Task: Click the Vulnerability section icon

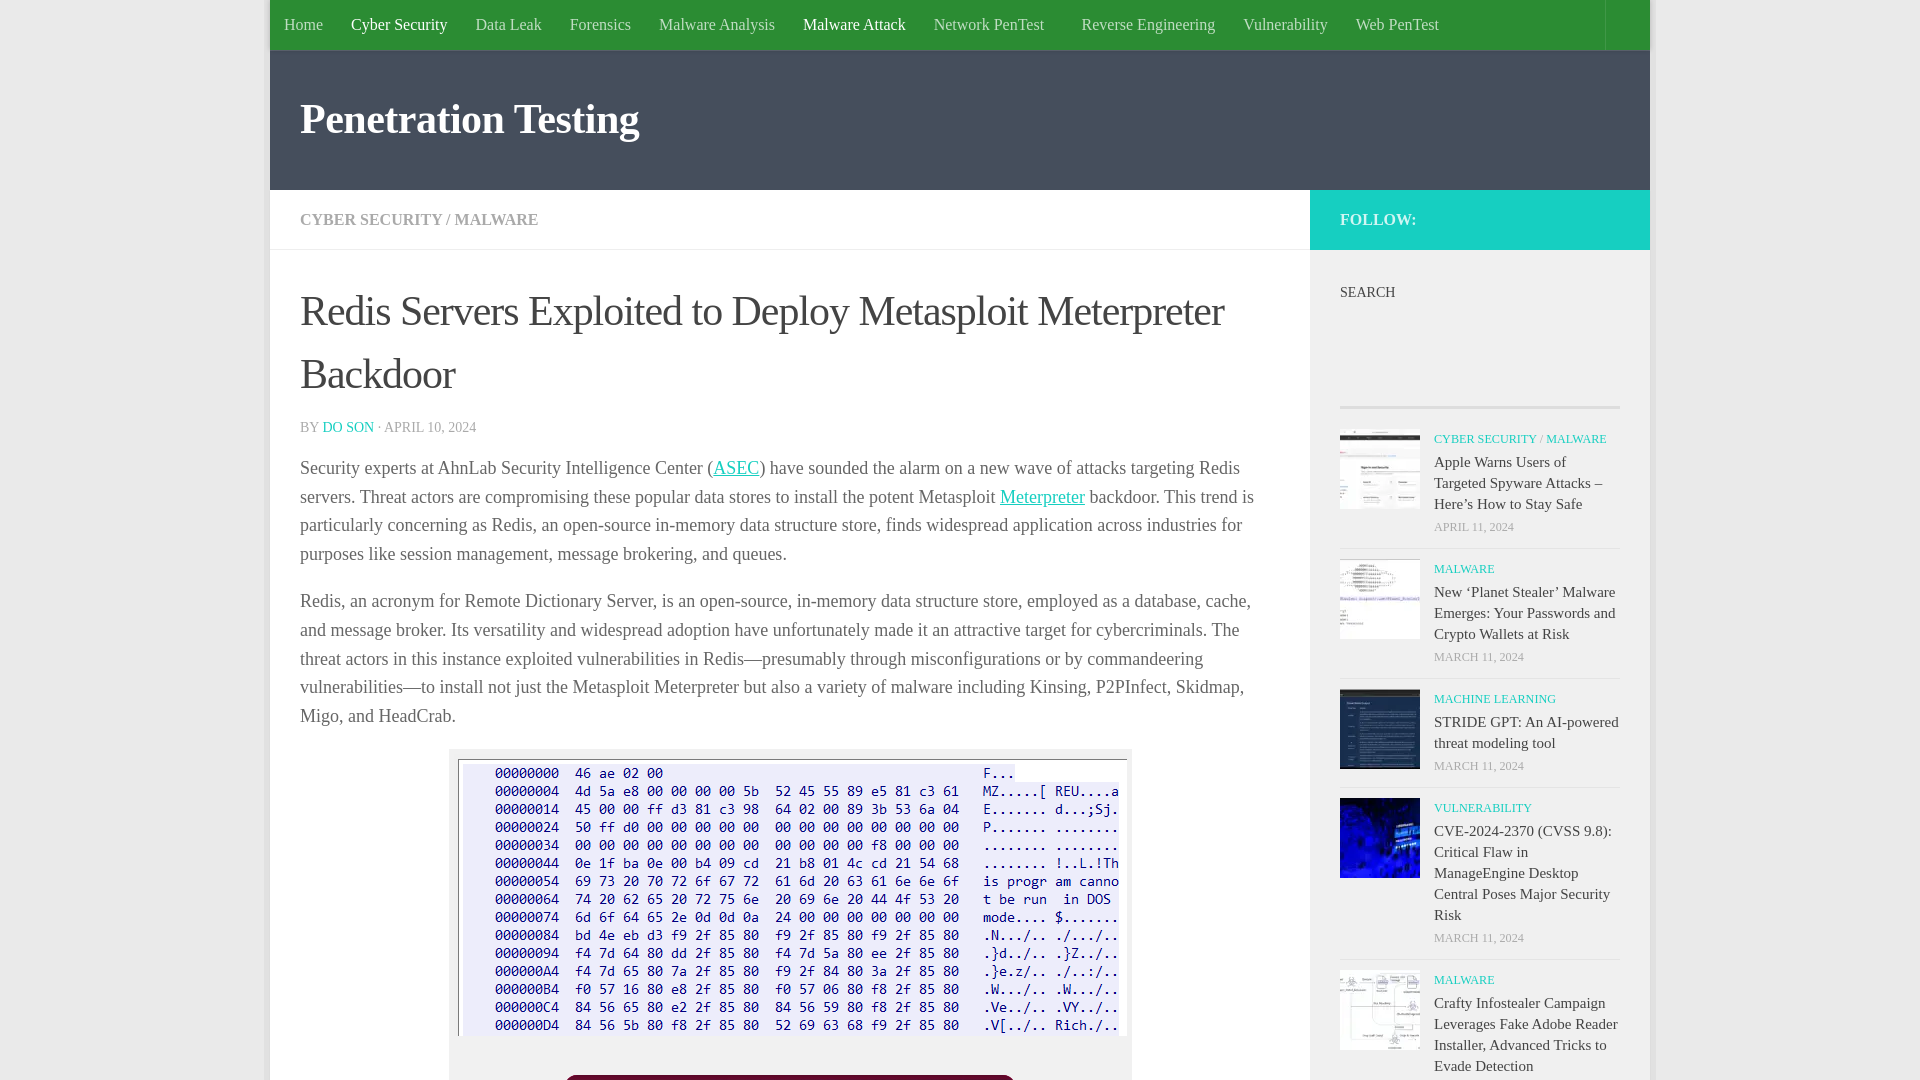Action: click(1379, 837)
